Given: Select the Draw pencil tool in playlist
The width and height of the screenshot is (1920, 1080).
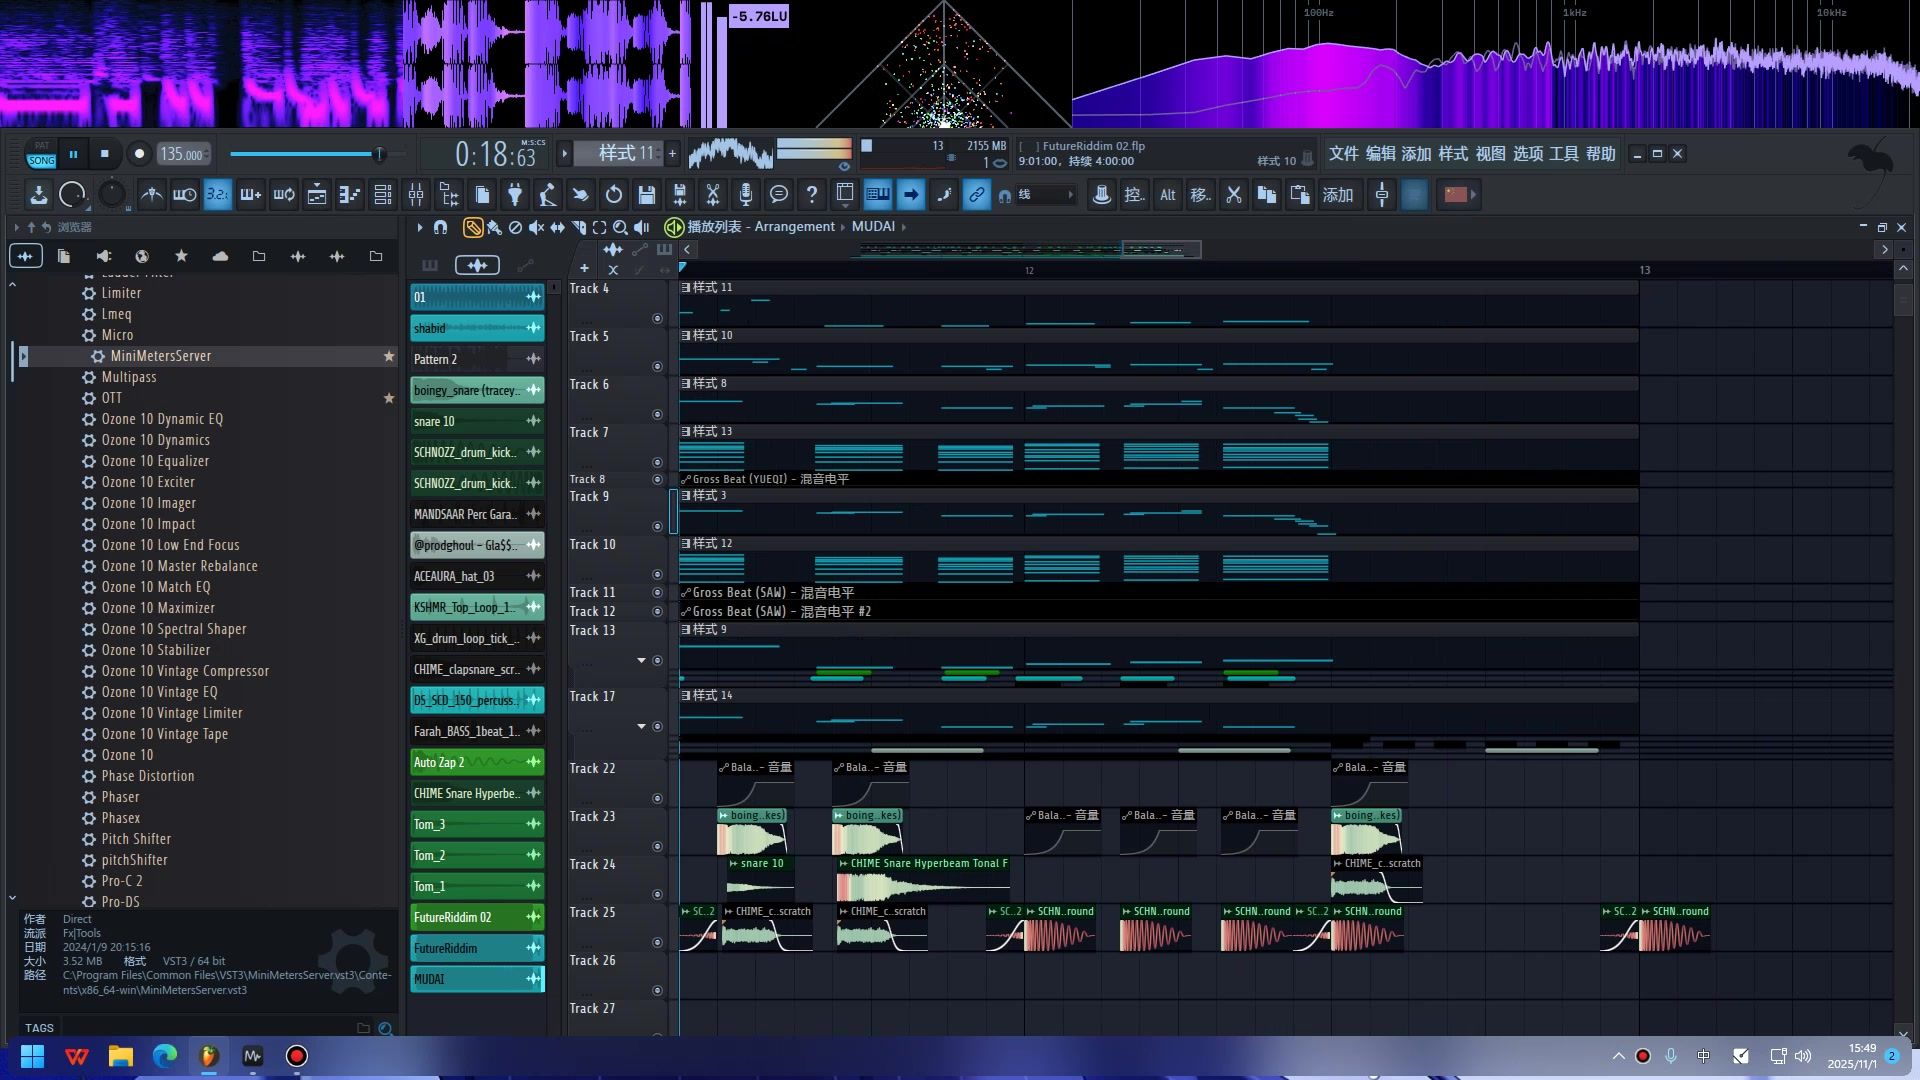Looking at the screenshot, I should tap(473, 228).
